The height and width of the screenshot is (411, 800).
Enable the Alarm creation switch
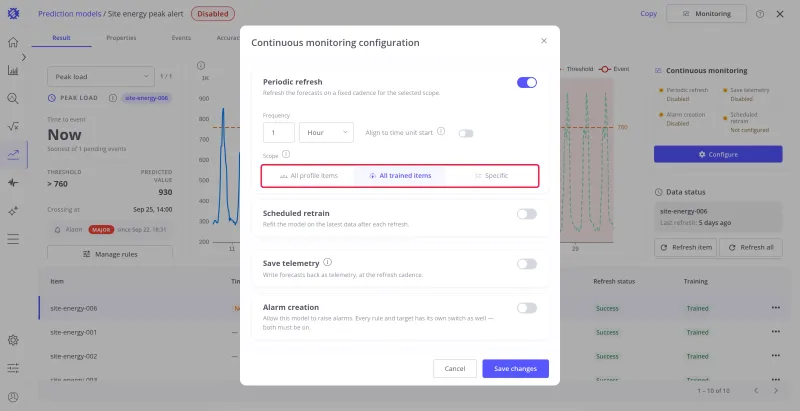click(527, 308)
